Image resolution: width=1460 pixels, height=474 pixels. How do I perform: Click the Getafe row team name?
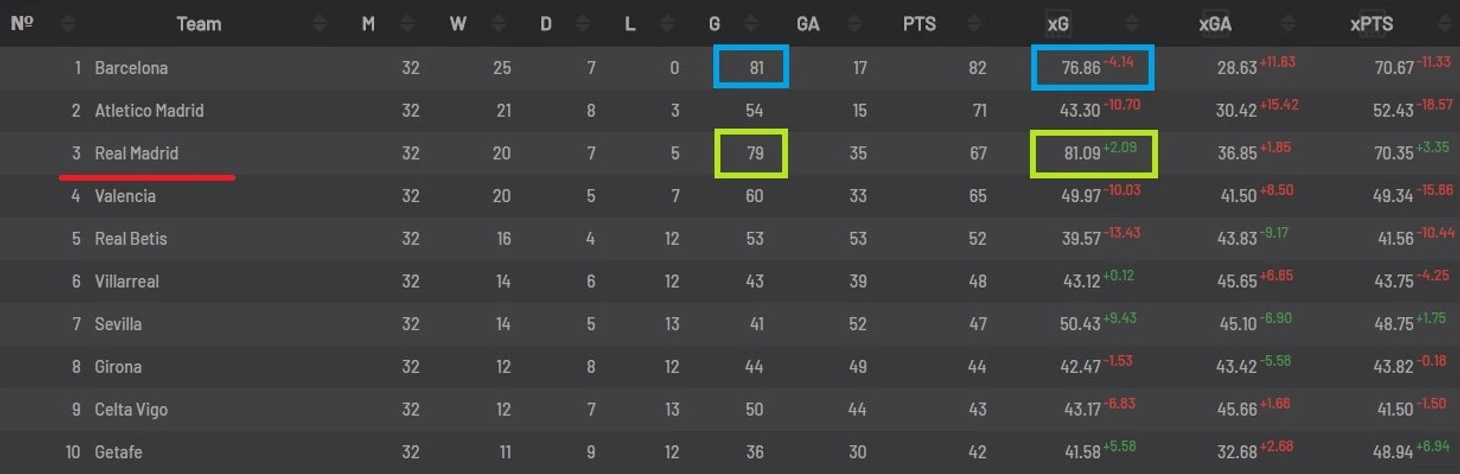[x=118, y=452]
